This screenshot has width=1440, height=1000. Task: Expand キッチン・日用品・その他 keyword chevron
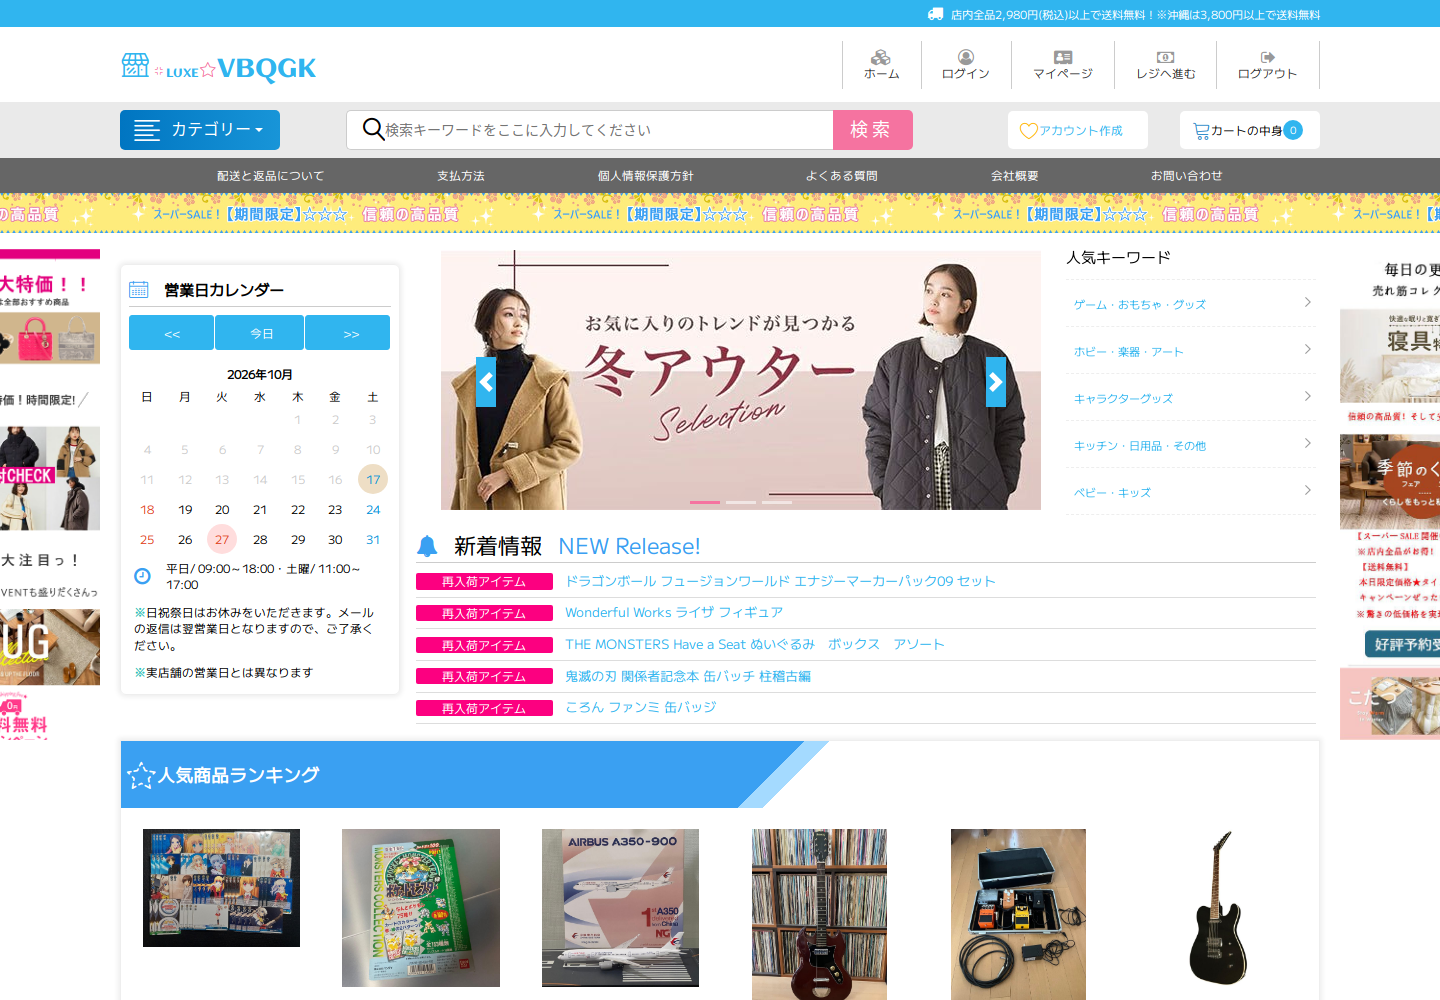[1307, 443]
